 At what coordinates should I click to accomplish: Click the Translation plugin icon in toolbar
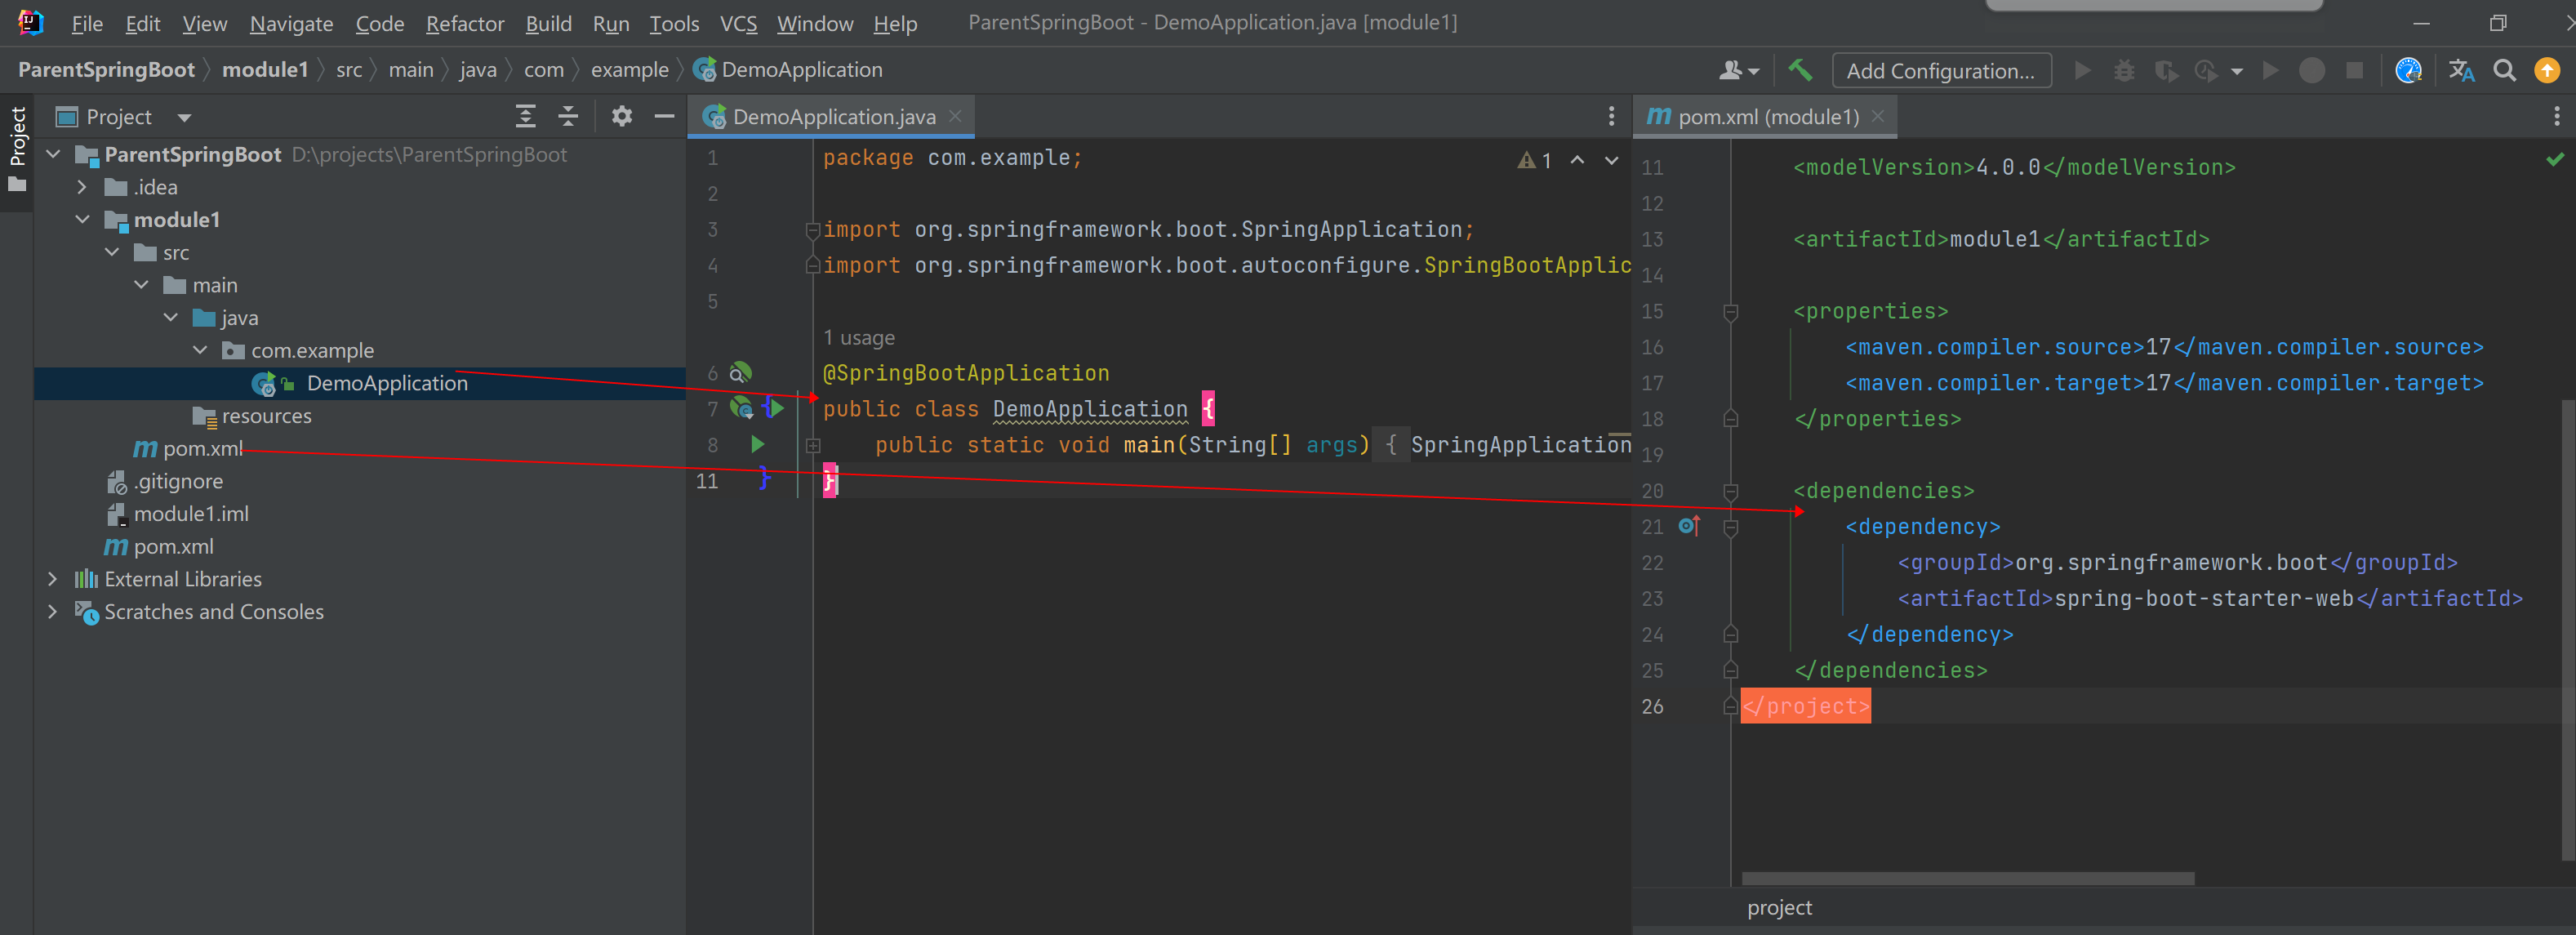[2462, 70]
